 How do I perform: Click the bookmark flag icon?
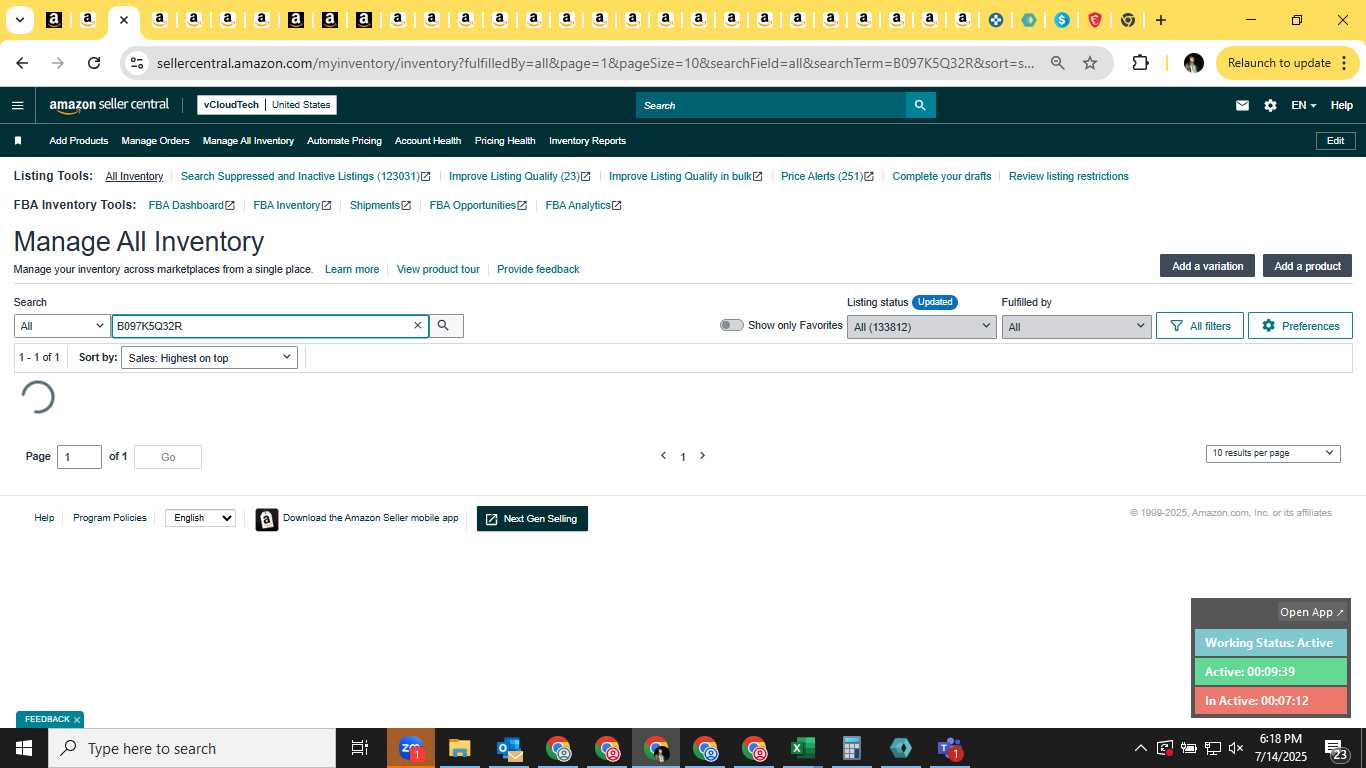[x=18, y=141]
